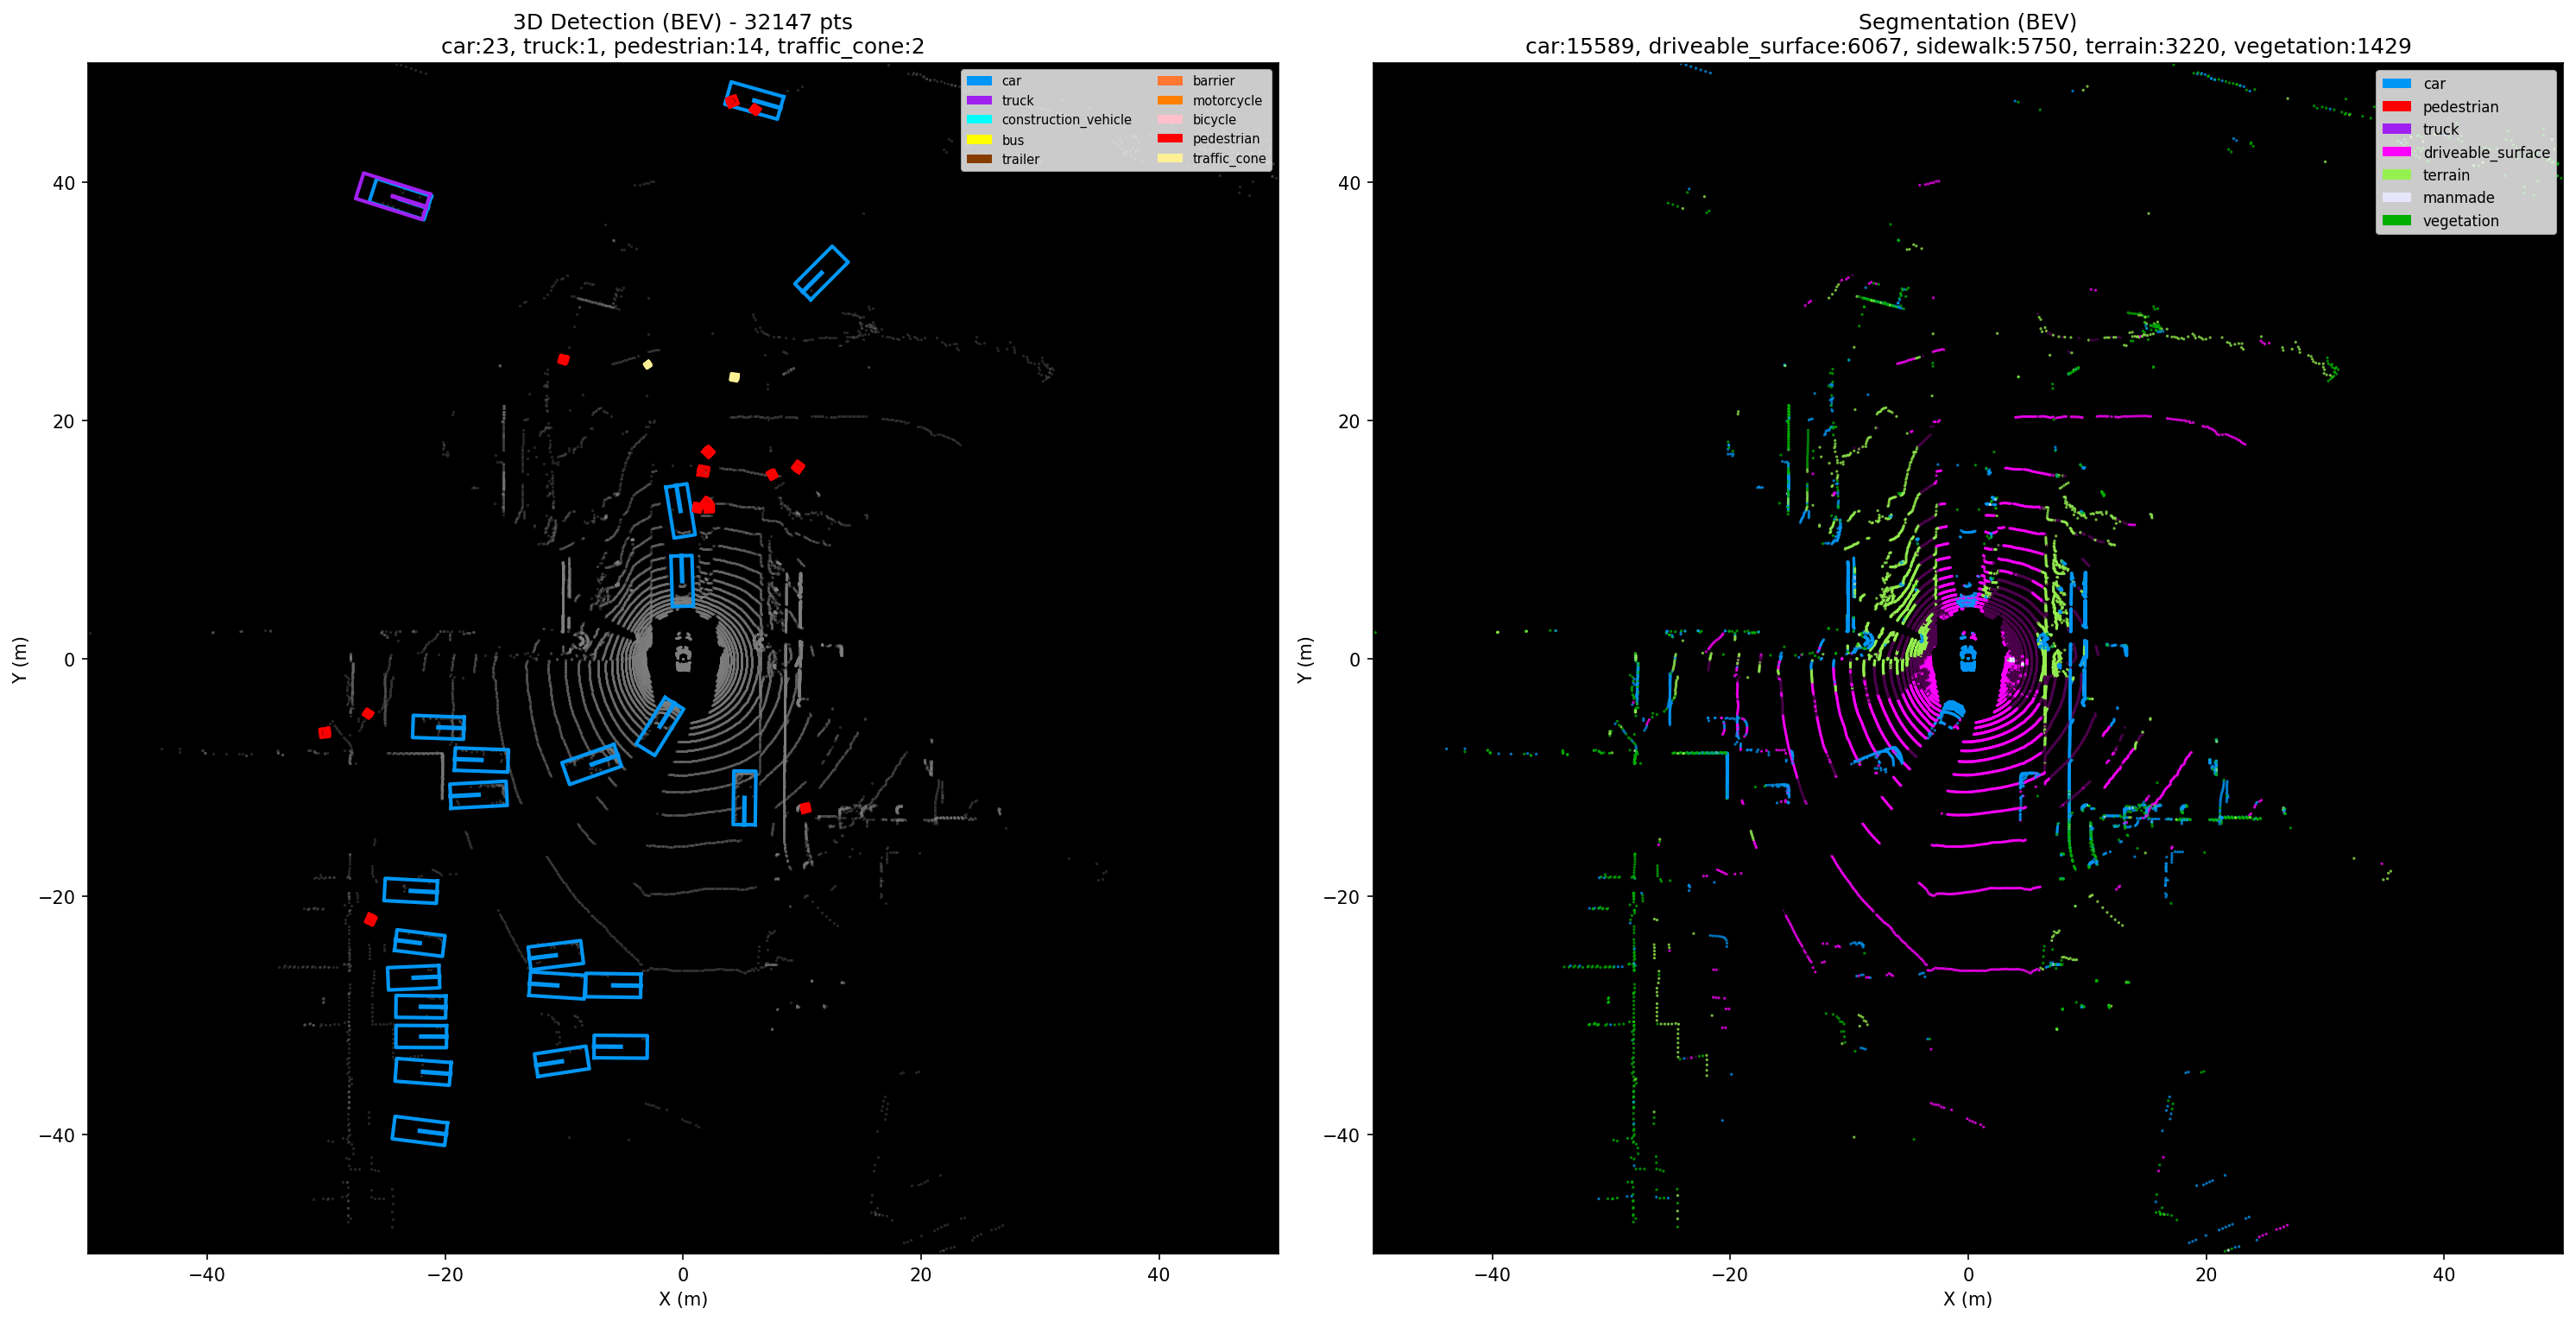Click the car color swatch in detection legend
2576x1321 pixels.
[x=979, y=81]
